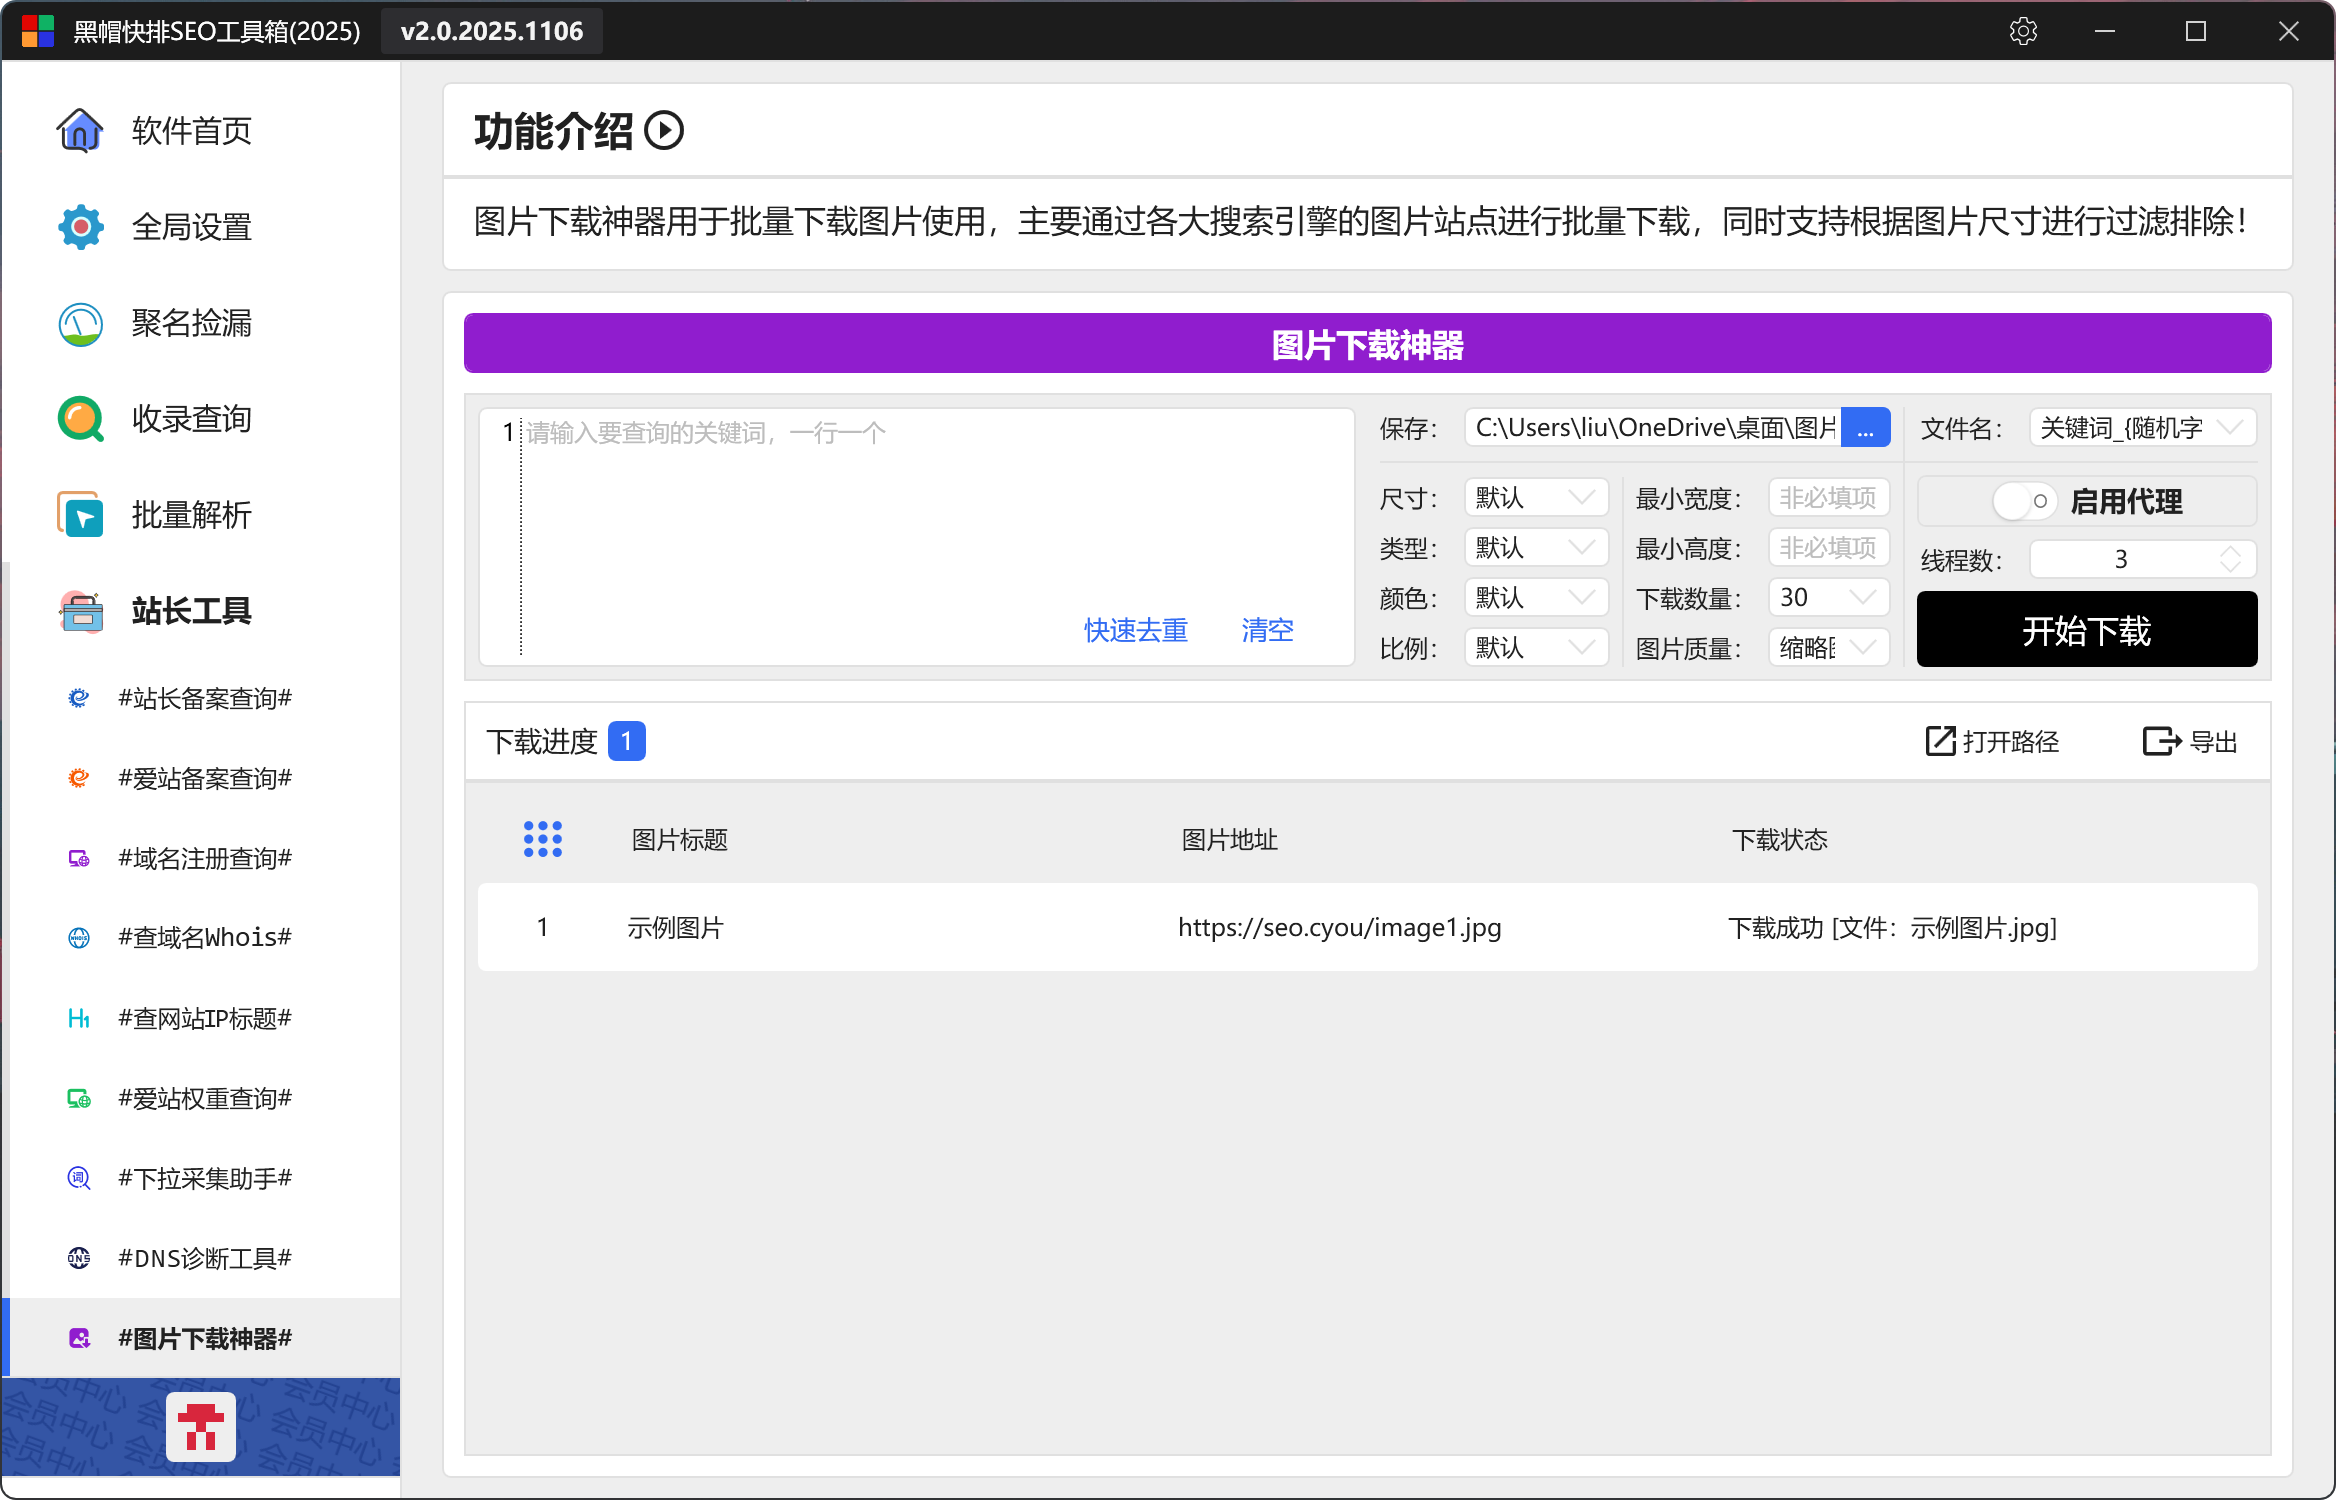Click the 快速去重 link

point(1135,630)
